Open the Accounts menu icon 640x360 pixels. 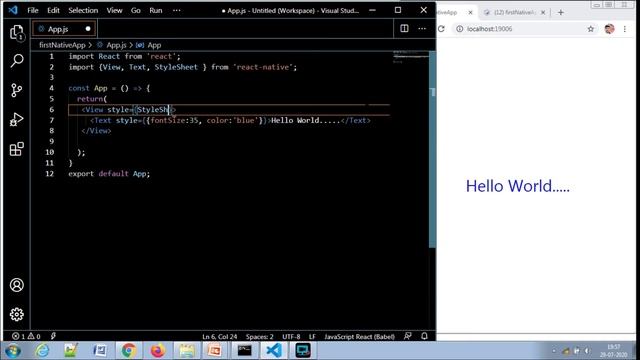17,285
